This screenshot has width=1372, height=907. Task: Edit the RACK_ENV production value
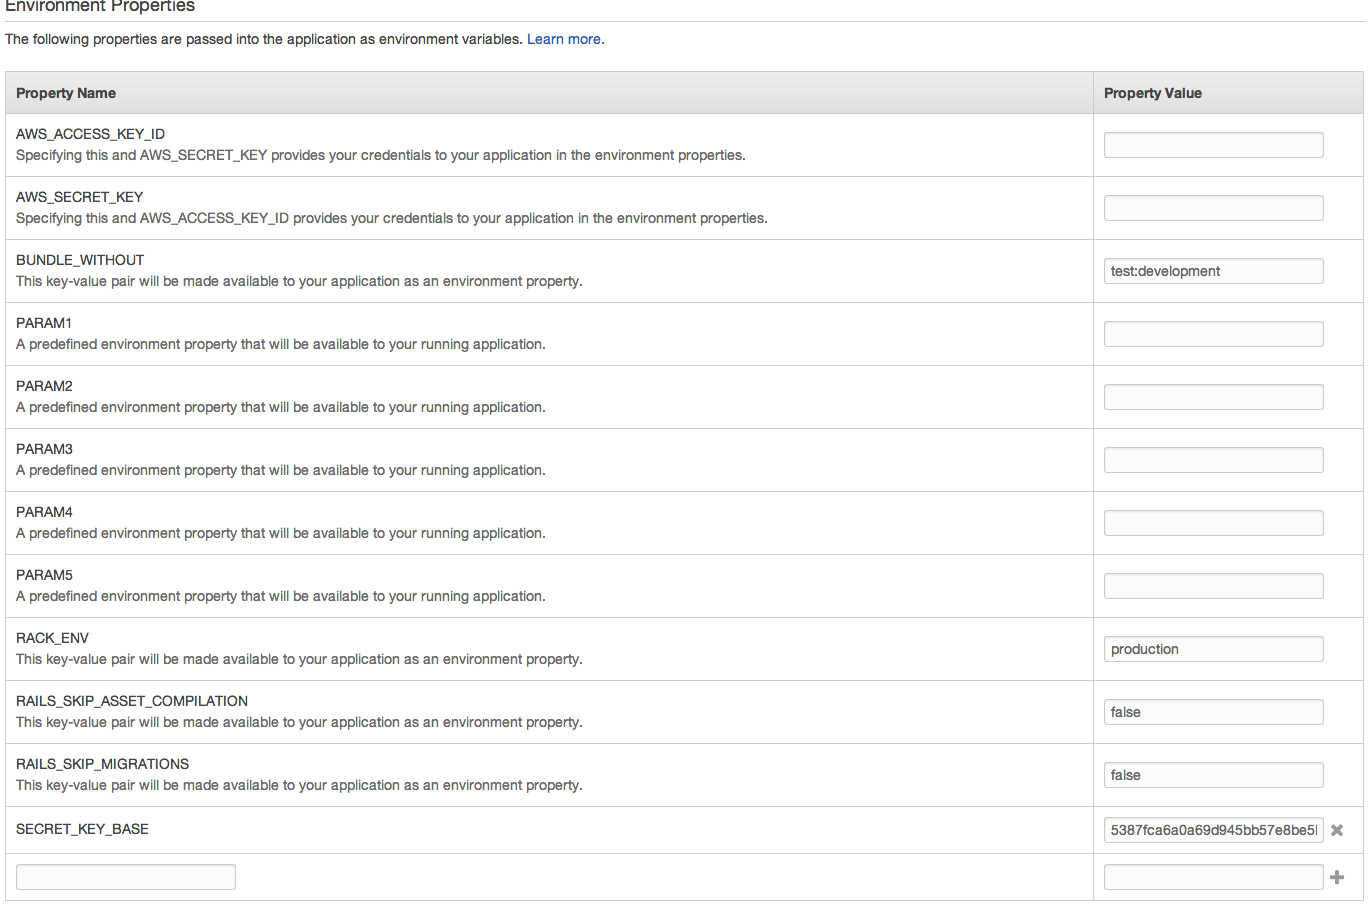(x=1213, y=649)
